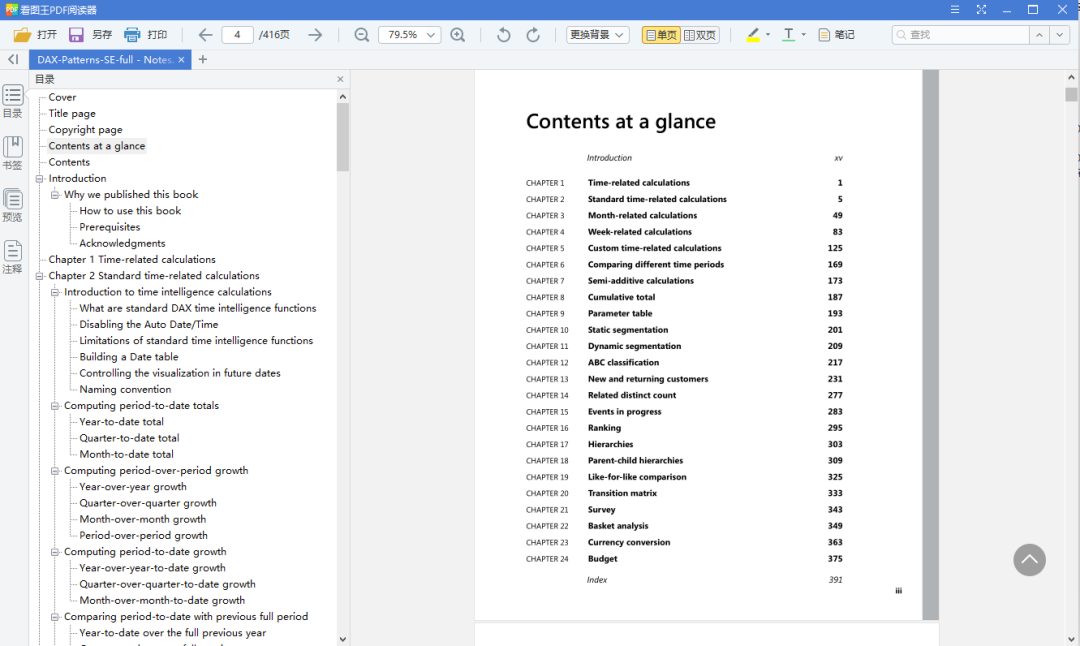Image resolution: width=1080 pixels, height=646 pixels.
Task: Click the Print icon in toolbar
Action: (x=132, y=35)
